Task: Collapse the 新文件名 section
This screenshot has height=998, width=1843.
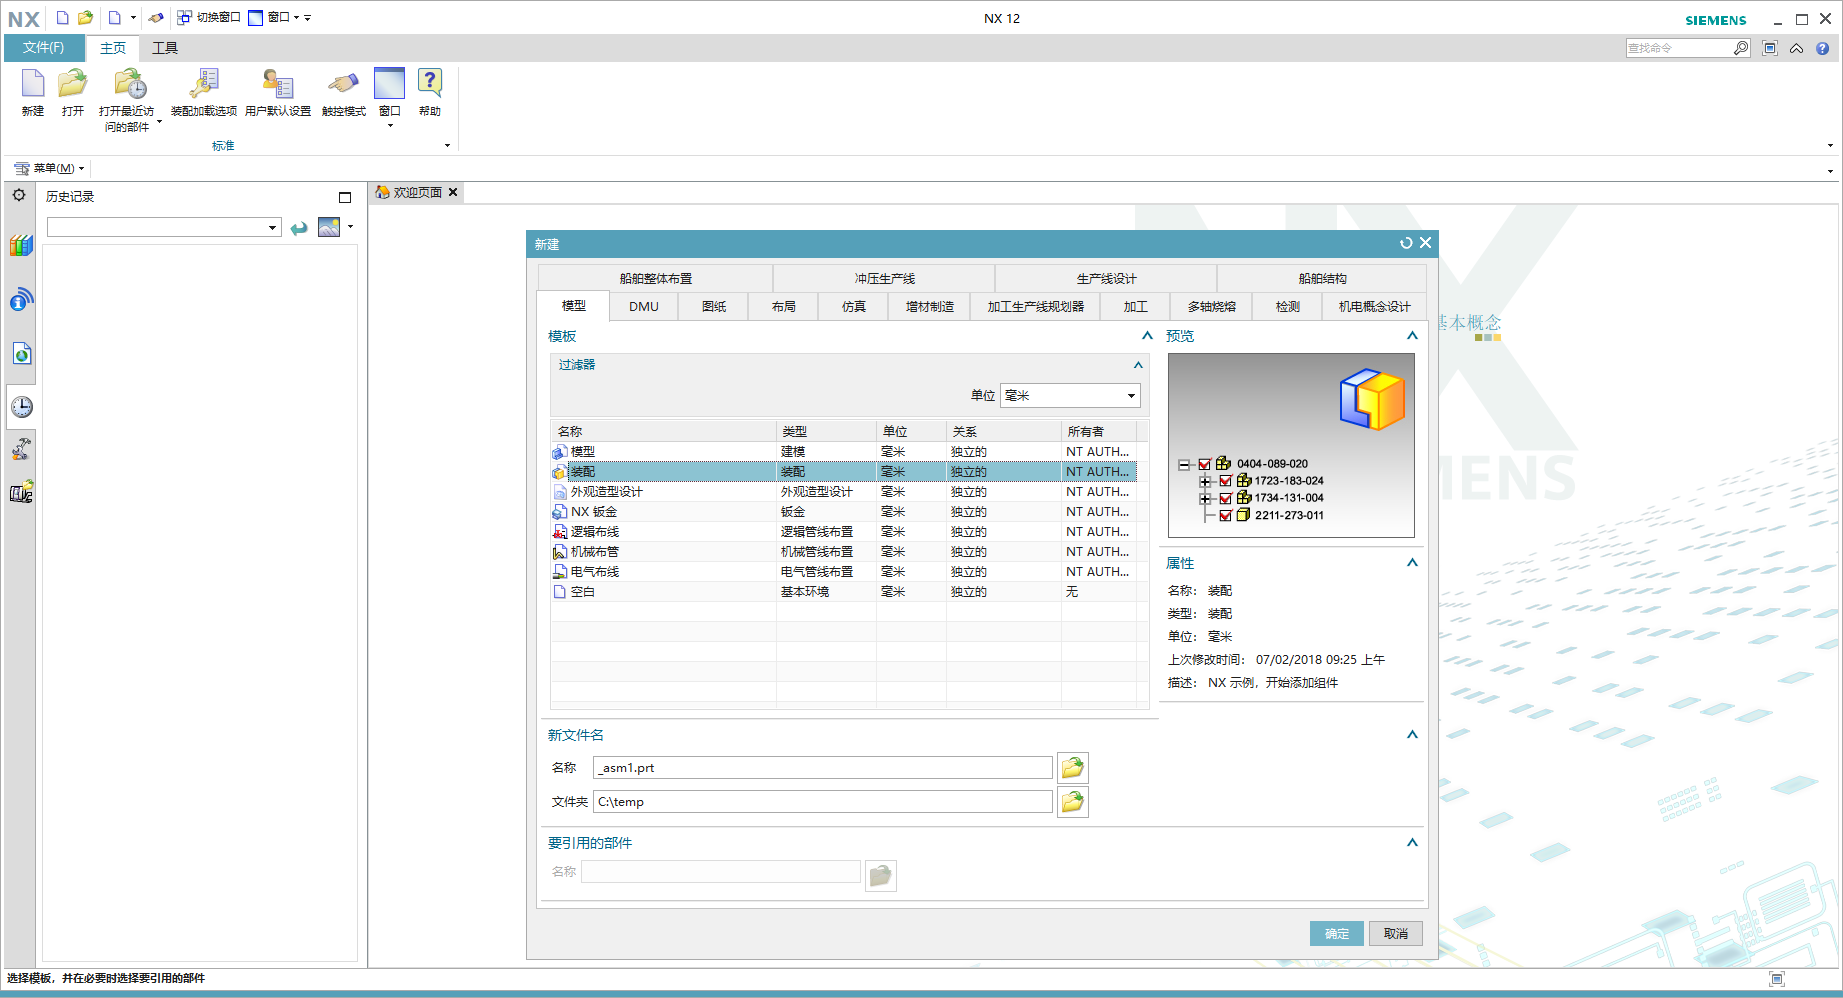Action: pos(1412,735)
